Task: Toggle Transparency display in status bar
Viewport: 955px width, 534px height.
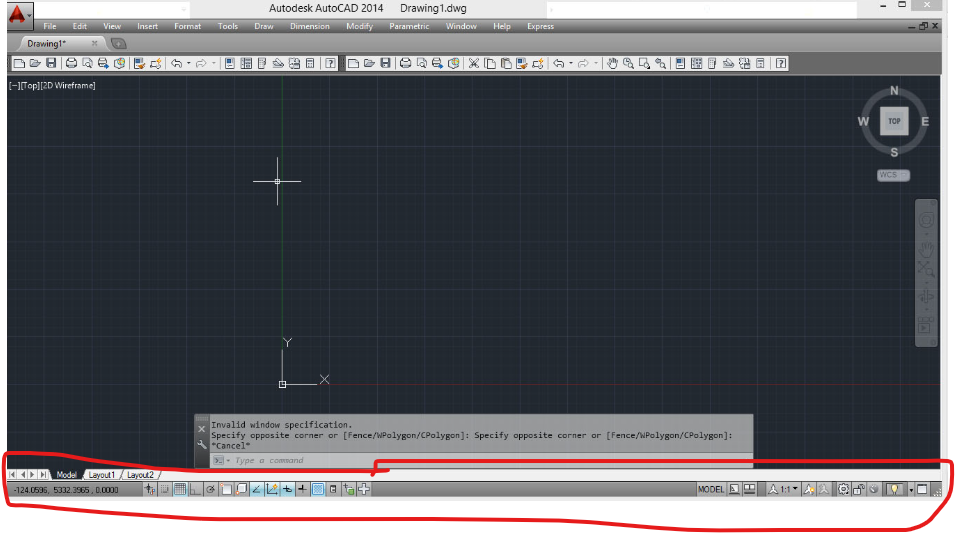Action: 318,489
